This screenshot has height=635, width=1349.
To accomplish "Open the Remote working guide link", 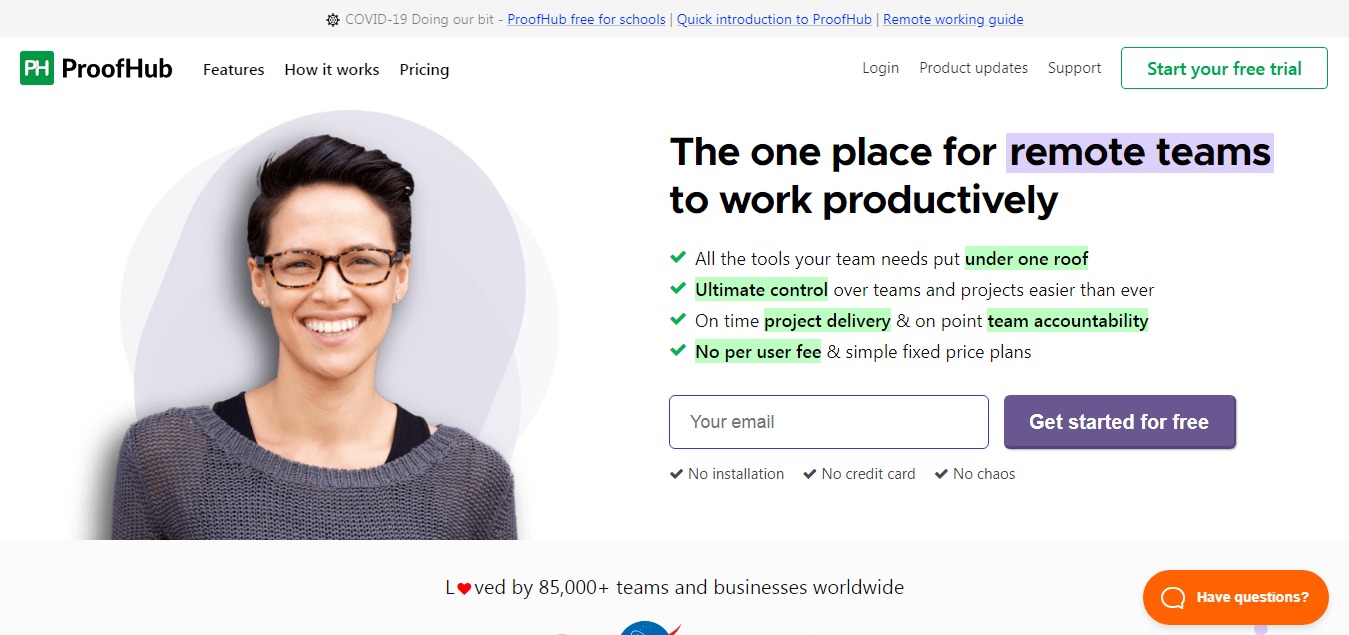I will click(953, 19).
